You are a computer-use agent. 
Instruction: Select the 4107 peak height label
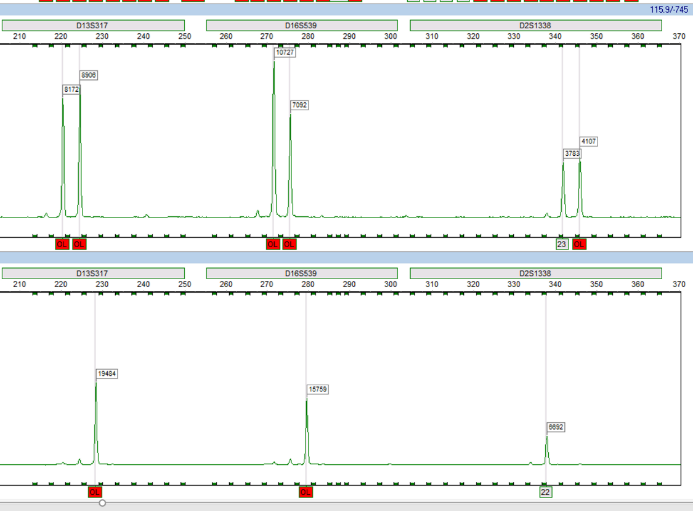click(588, 141)
